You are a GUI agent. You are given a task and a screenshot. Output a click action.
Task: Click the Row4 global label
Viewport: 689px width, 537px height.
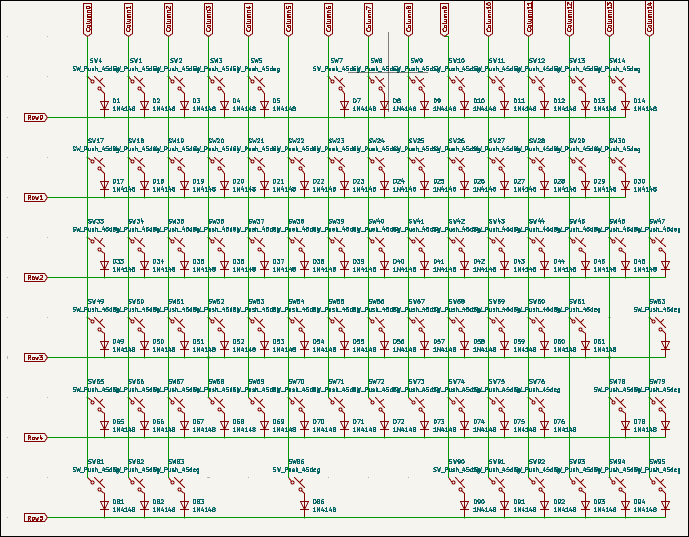point(36,438)
